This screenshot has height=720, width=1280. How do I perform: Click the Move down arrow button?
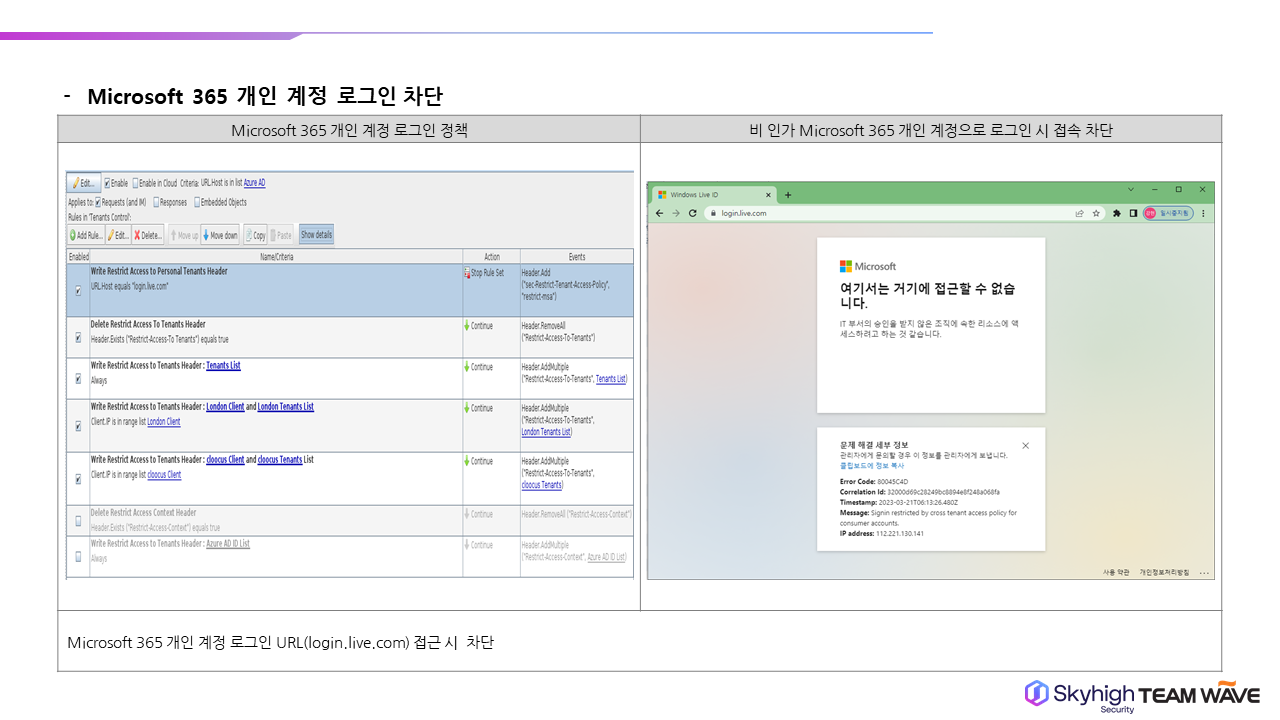click(220, 235)
